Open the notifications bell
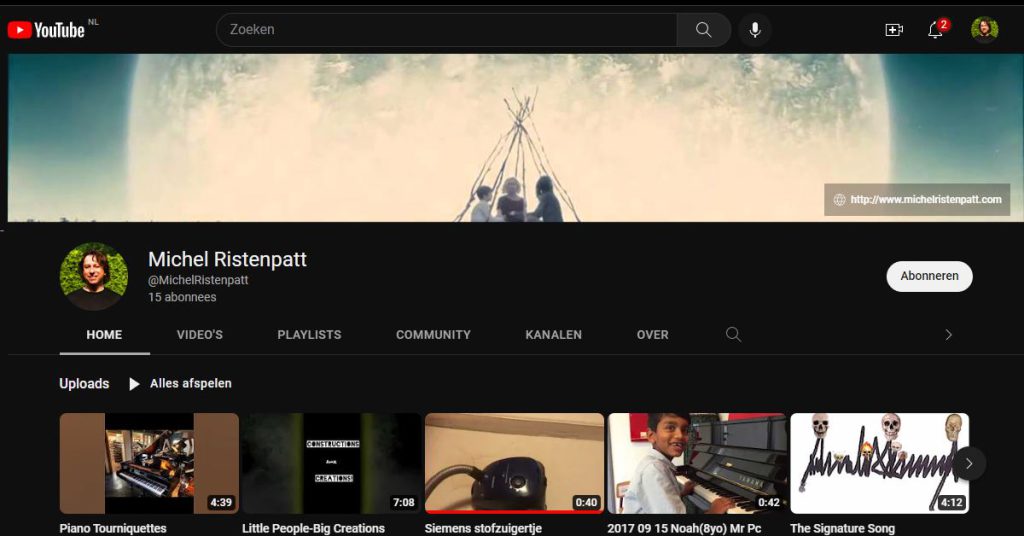The height and width of the screenshot is (536, 1024). pos(935,30)
